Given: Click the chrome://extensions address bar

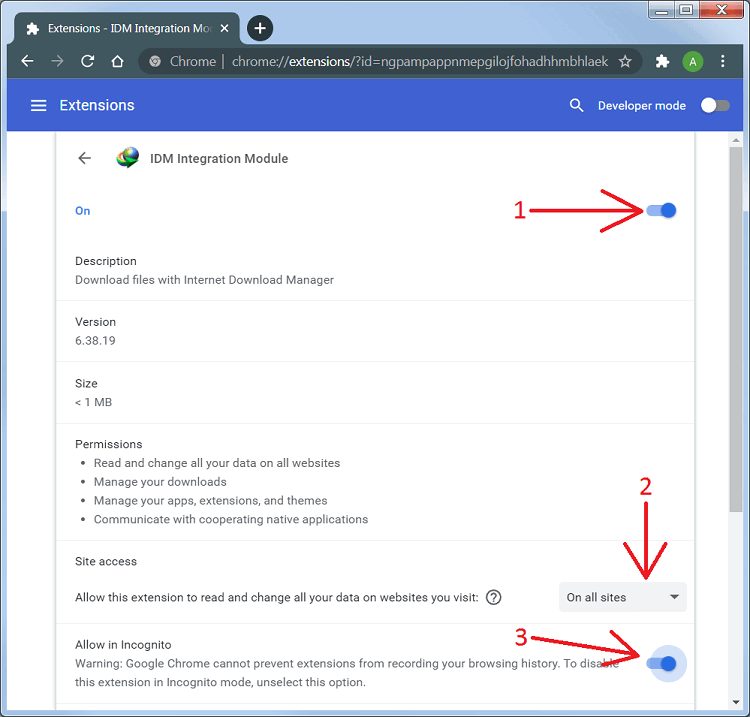Looking at the screenshot, I should (390, 61).
